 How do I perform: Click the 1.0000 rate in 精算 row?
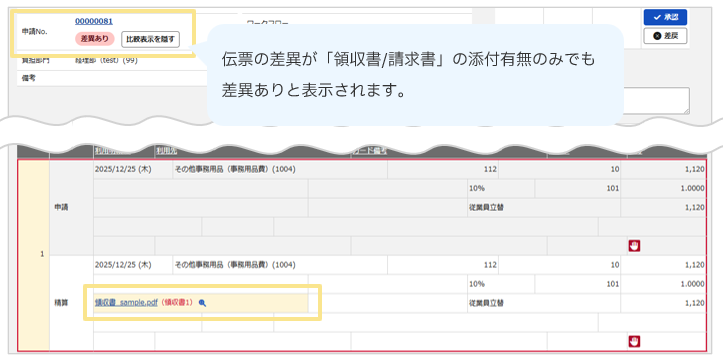click(692, 284)
